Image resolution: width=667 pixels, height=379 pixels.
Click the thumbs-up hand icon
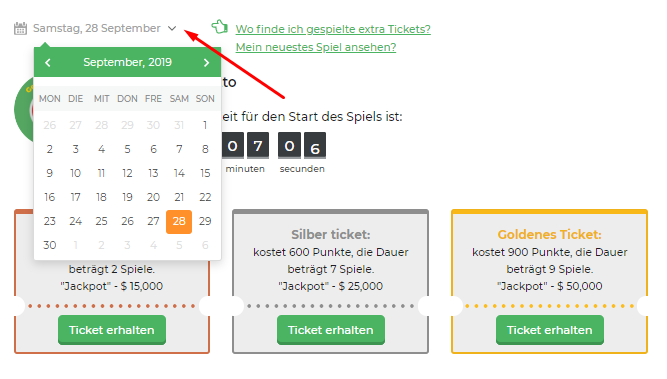coord(220,27)
